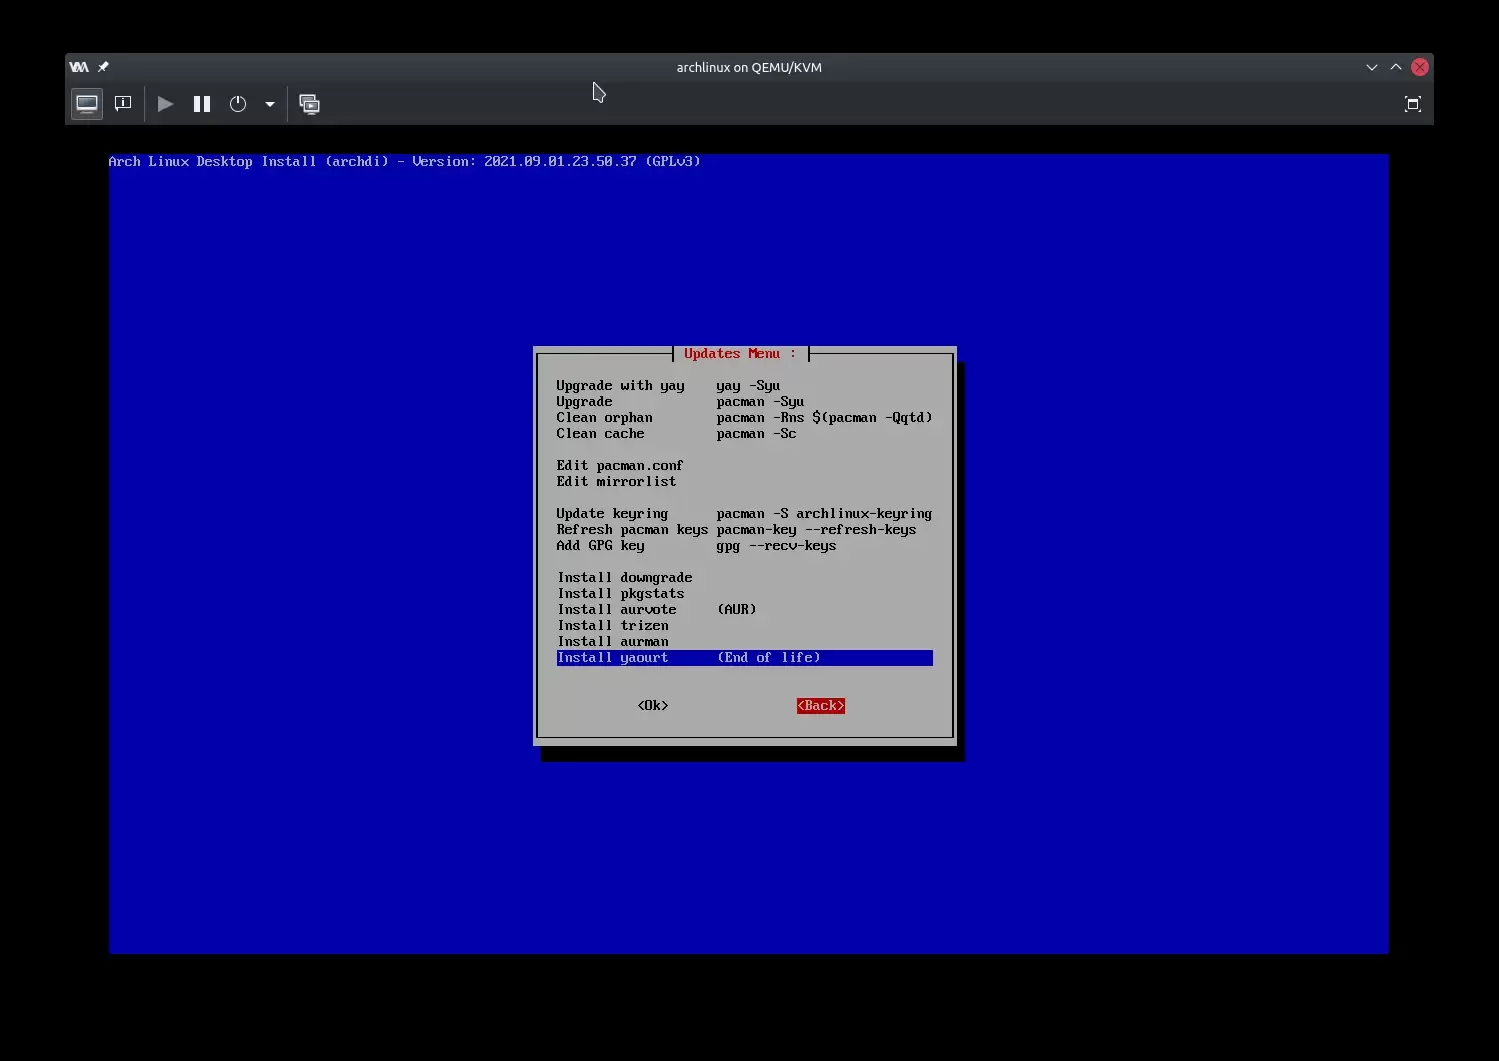This screenshot has height=1061, width=1499.
Task: Show virtual hardware details info icon
Action: [x=123, y=104]
